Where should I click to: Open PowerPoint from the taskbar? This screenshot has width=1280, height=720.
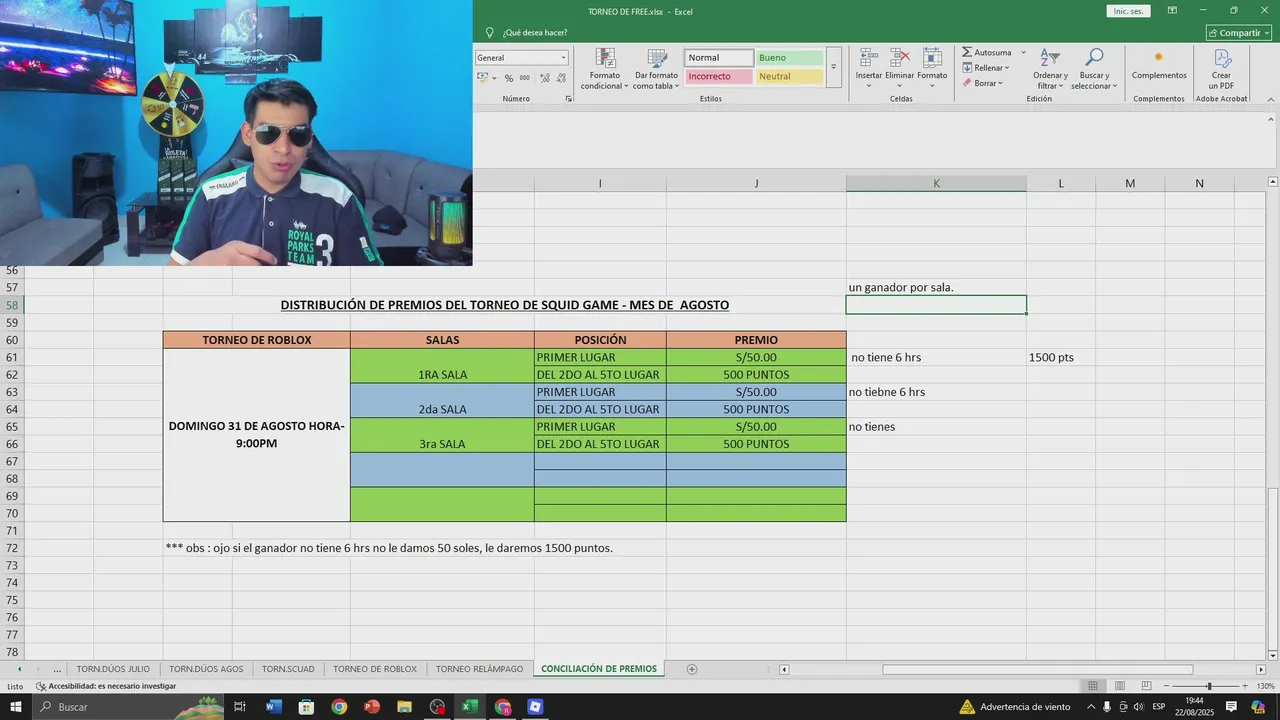372,707
